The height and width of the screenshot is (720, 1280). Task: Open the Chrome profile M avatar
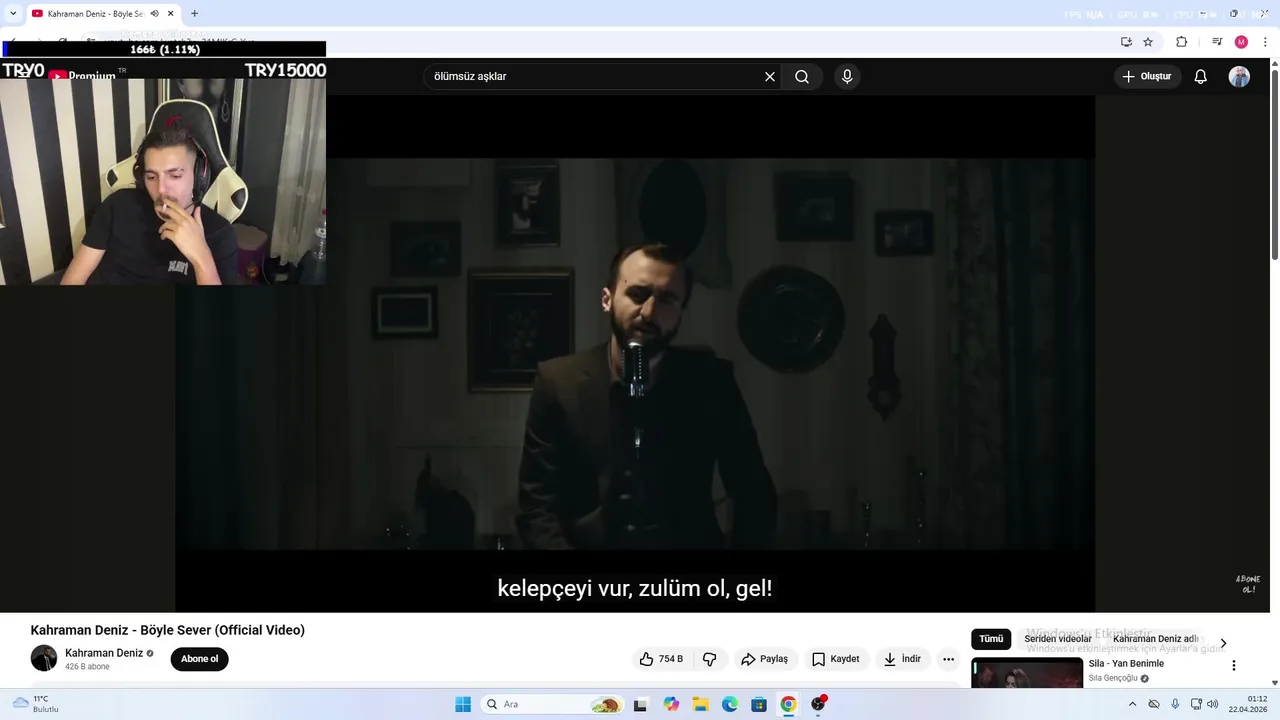(1241, 42)
